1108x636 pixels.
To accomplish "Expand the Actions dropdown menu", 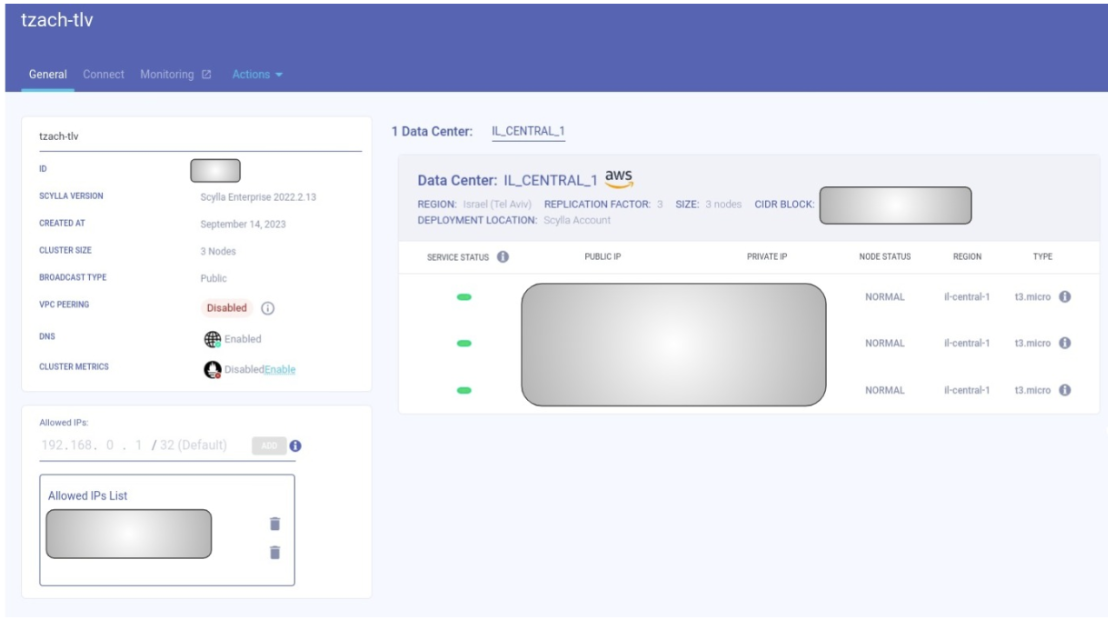I will tap(257, 74).
